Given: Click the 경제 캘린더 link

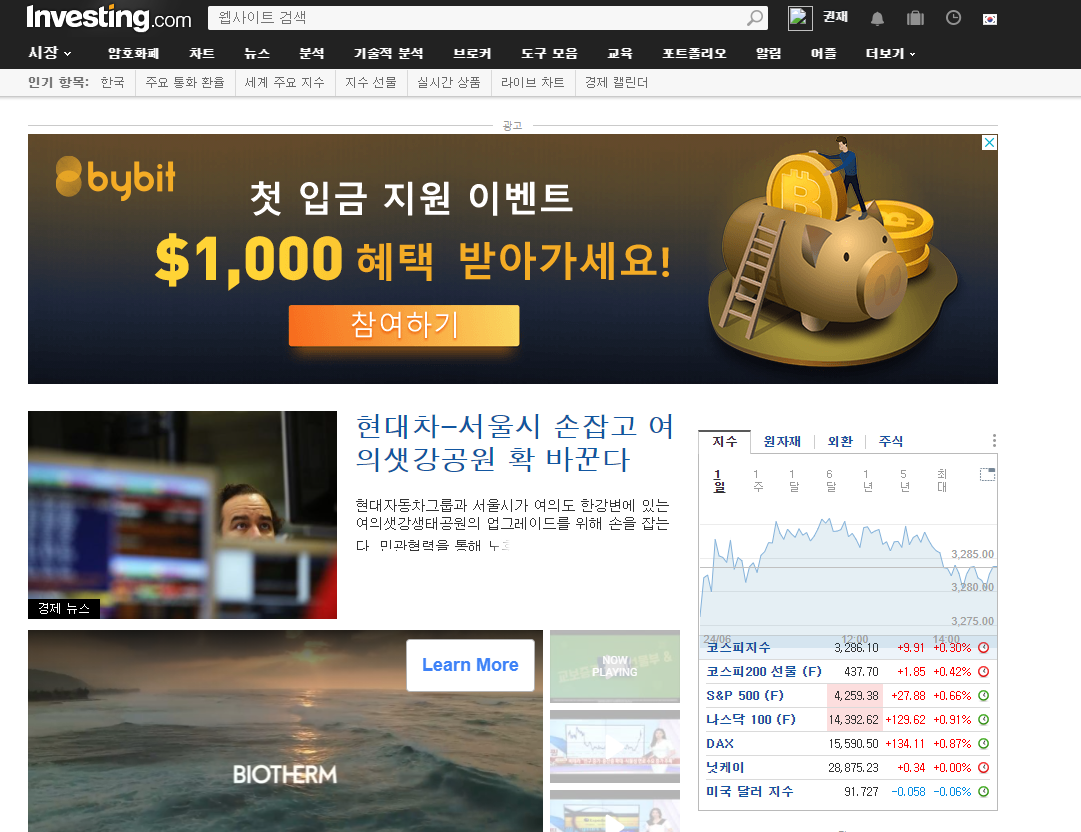Looking at the screenshot, I should 616,83.
